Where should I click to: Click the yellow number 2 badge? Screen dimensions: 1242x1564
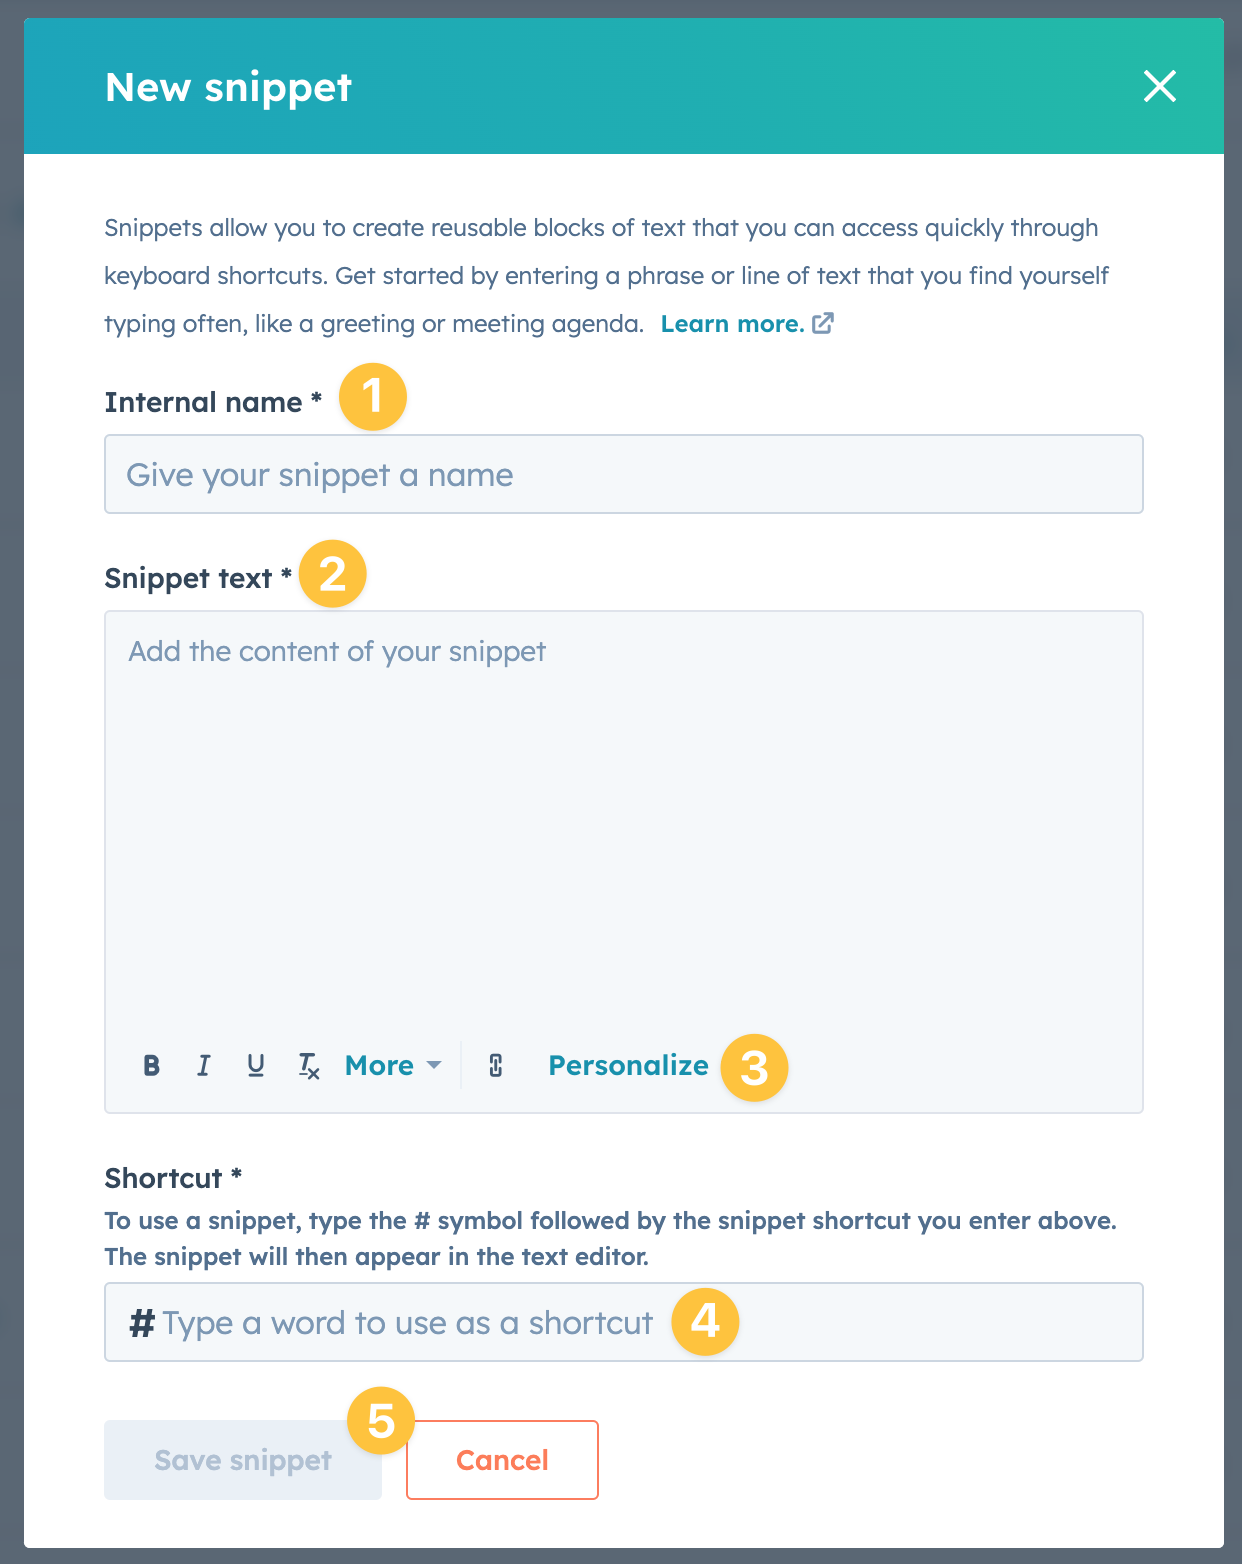point(333,573)
